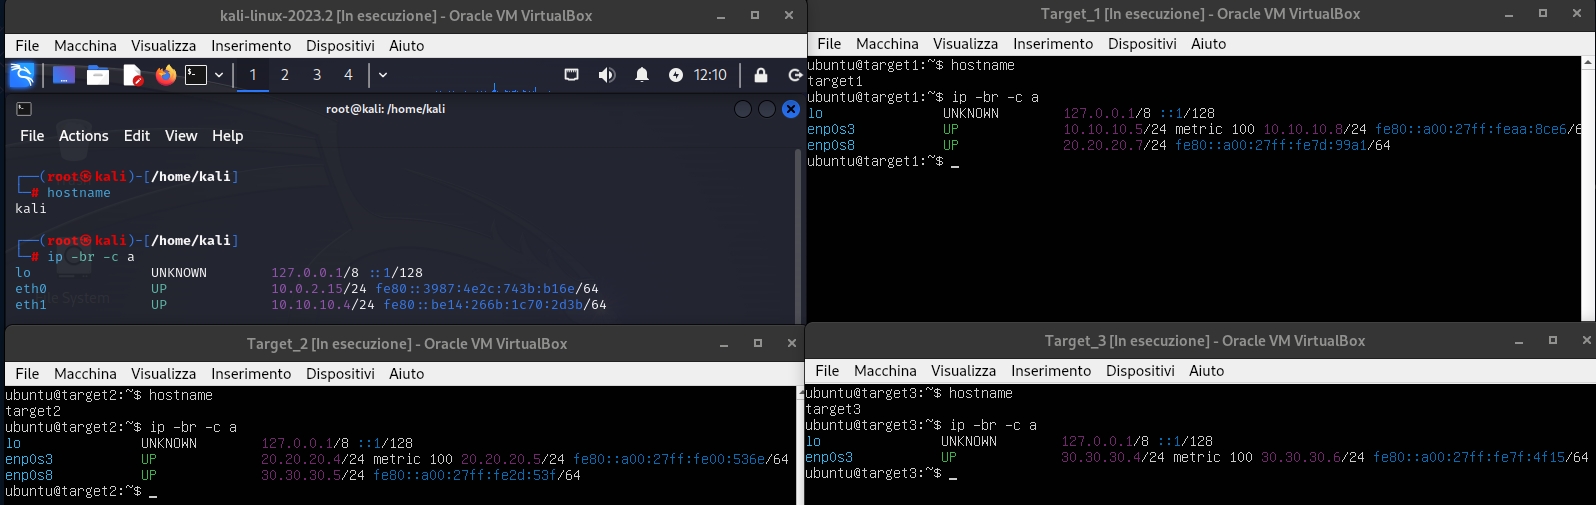This screenshot has width=1596, height=505.
Task: Click the volume speaker icon
Action: [x=607, y=75]
